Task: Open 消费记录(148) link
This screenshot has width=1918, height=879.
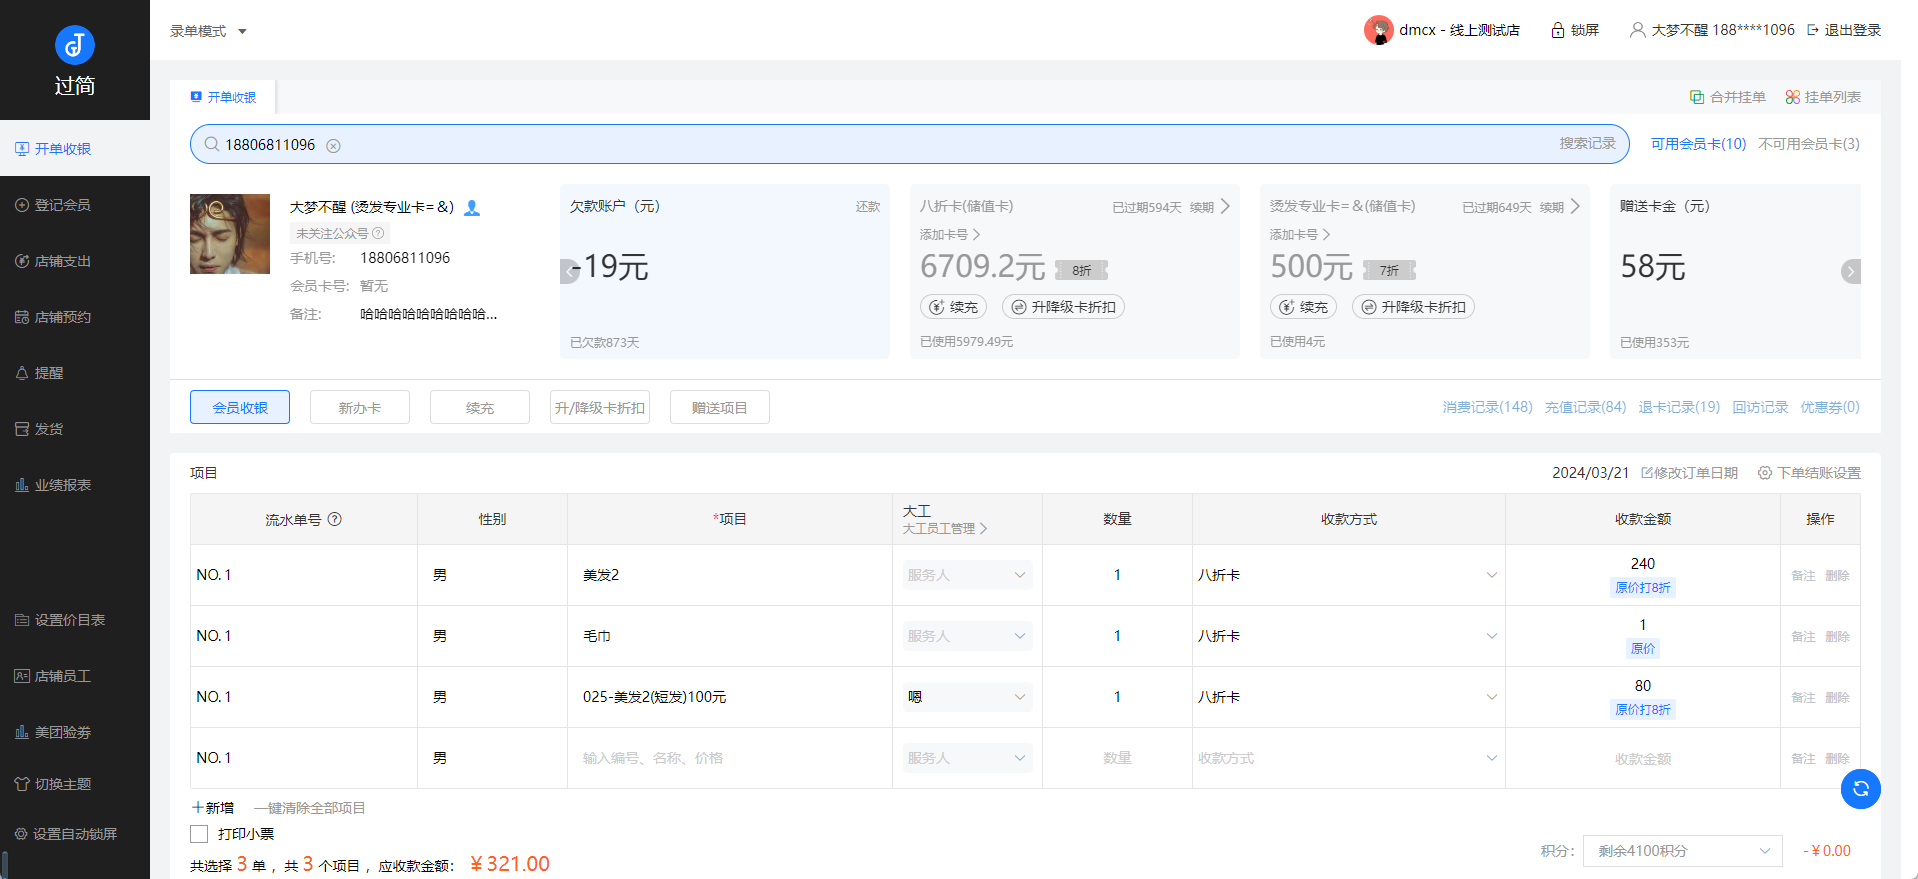Action: coord(1487,407)
